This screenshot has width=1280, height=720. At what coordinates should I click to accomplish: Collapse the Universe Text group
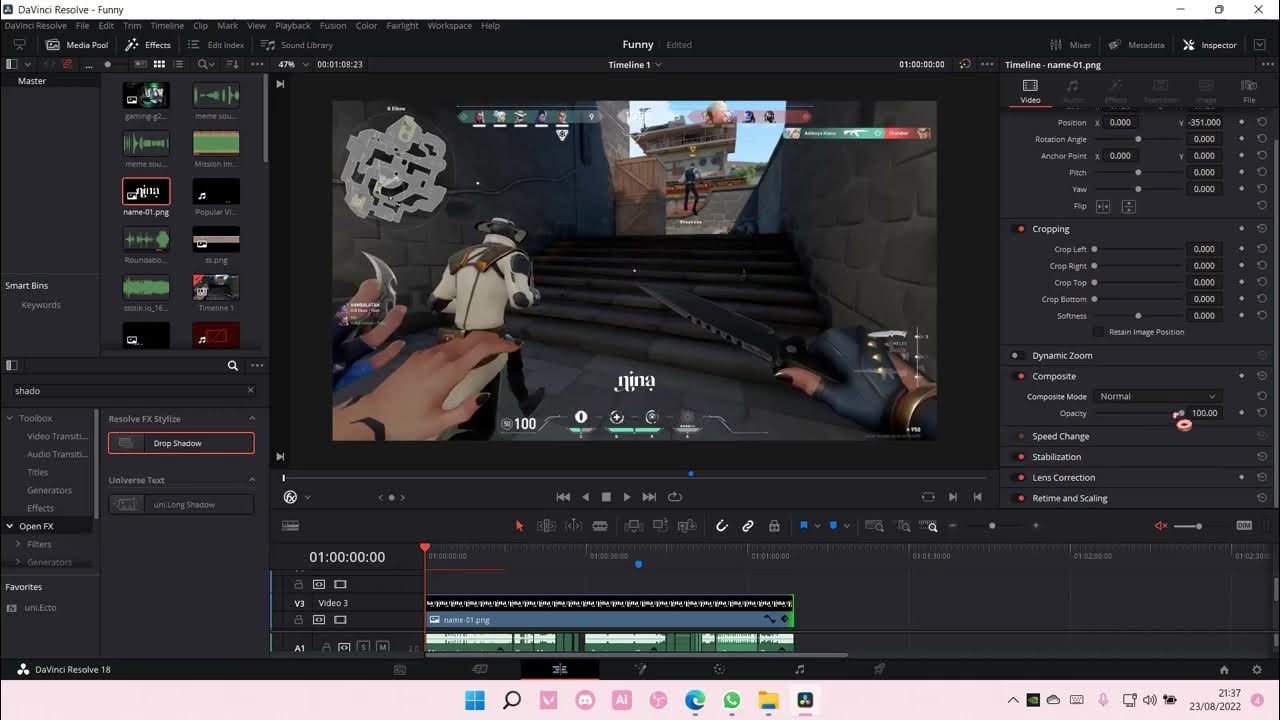pyautogui.click(x=252, y=480)
